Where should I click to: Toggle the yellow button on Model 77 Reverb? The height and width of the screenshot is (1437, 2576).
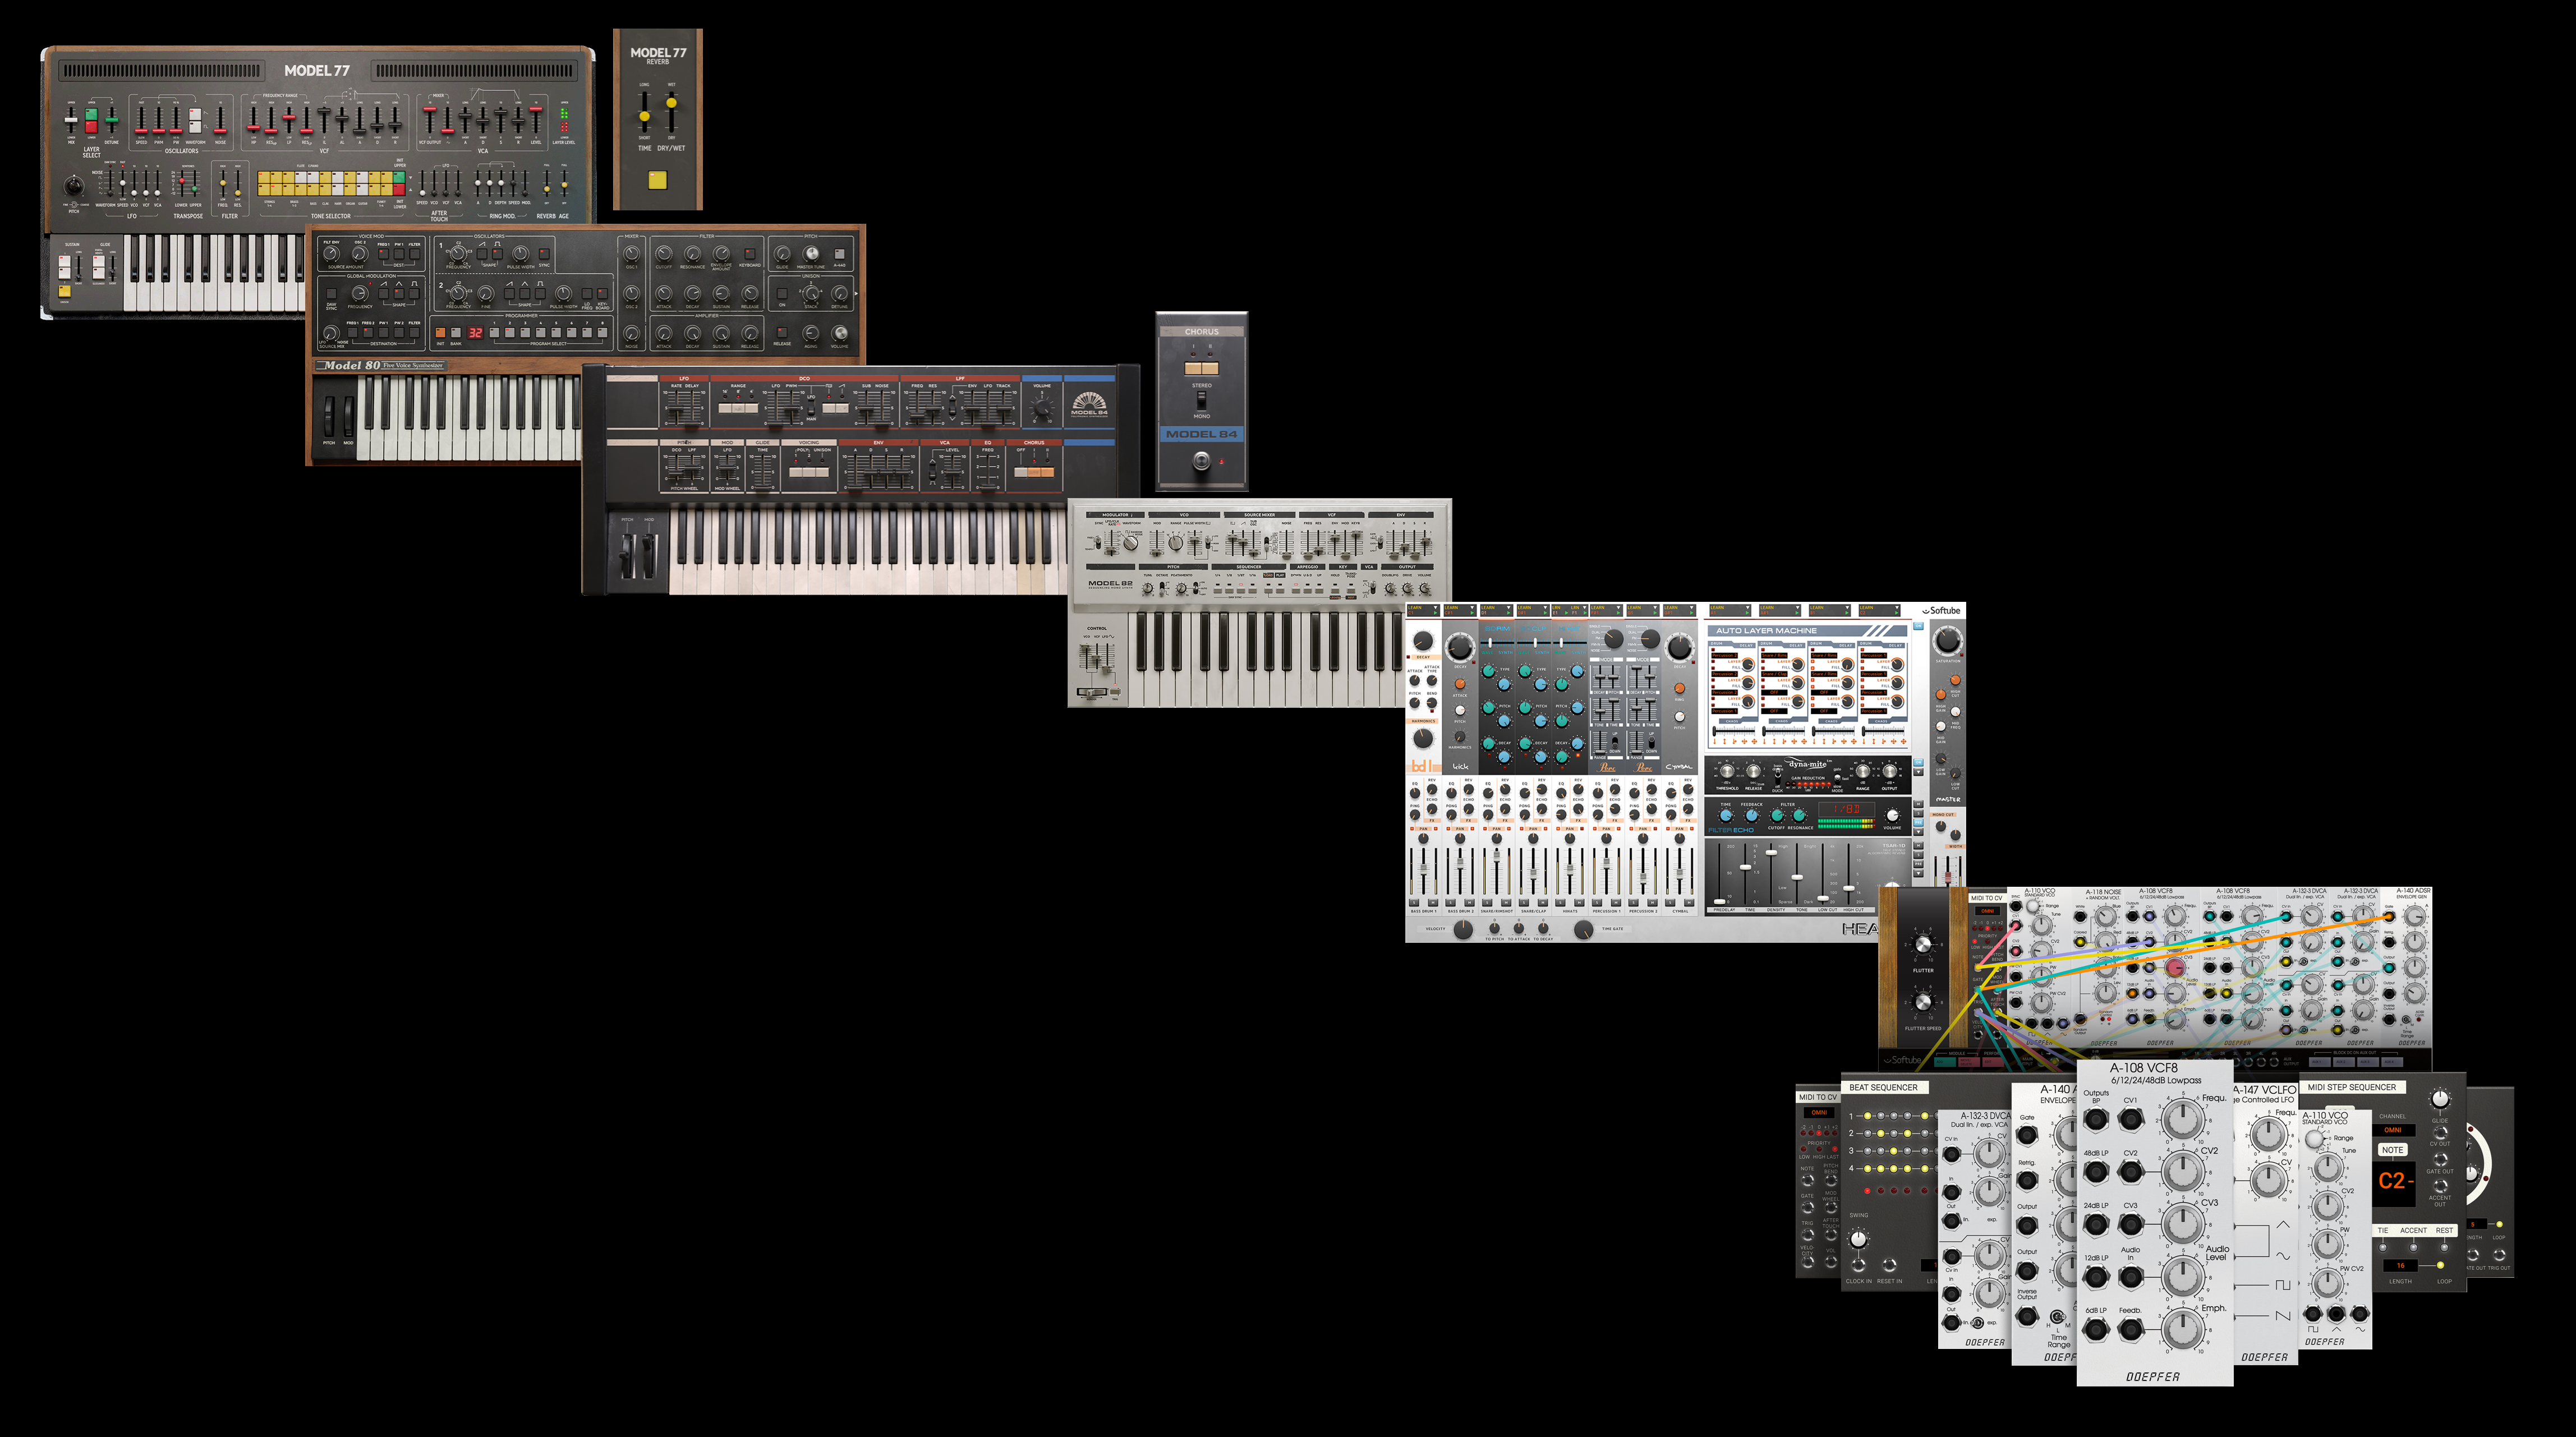(x=657, y=180)
